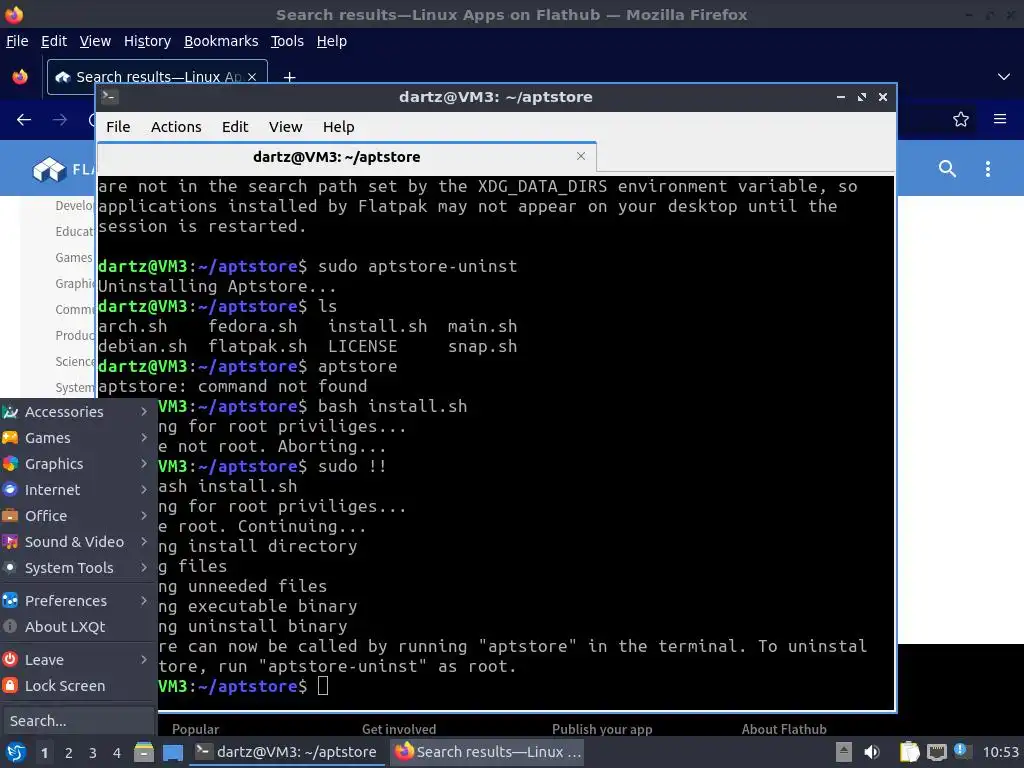Open the terminal View menu
This screenshot has height=768, width=1024.
point(285,127)
